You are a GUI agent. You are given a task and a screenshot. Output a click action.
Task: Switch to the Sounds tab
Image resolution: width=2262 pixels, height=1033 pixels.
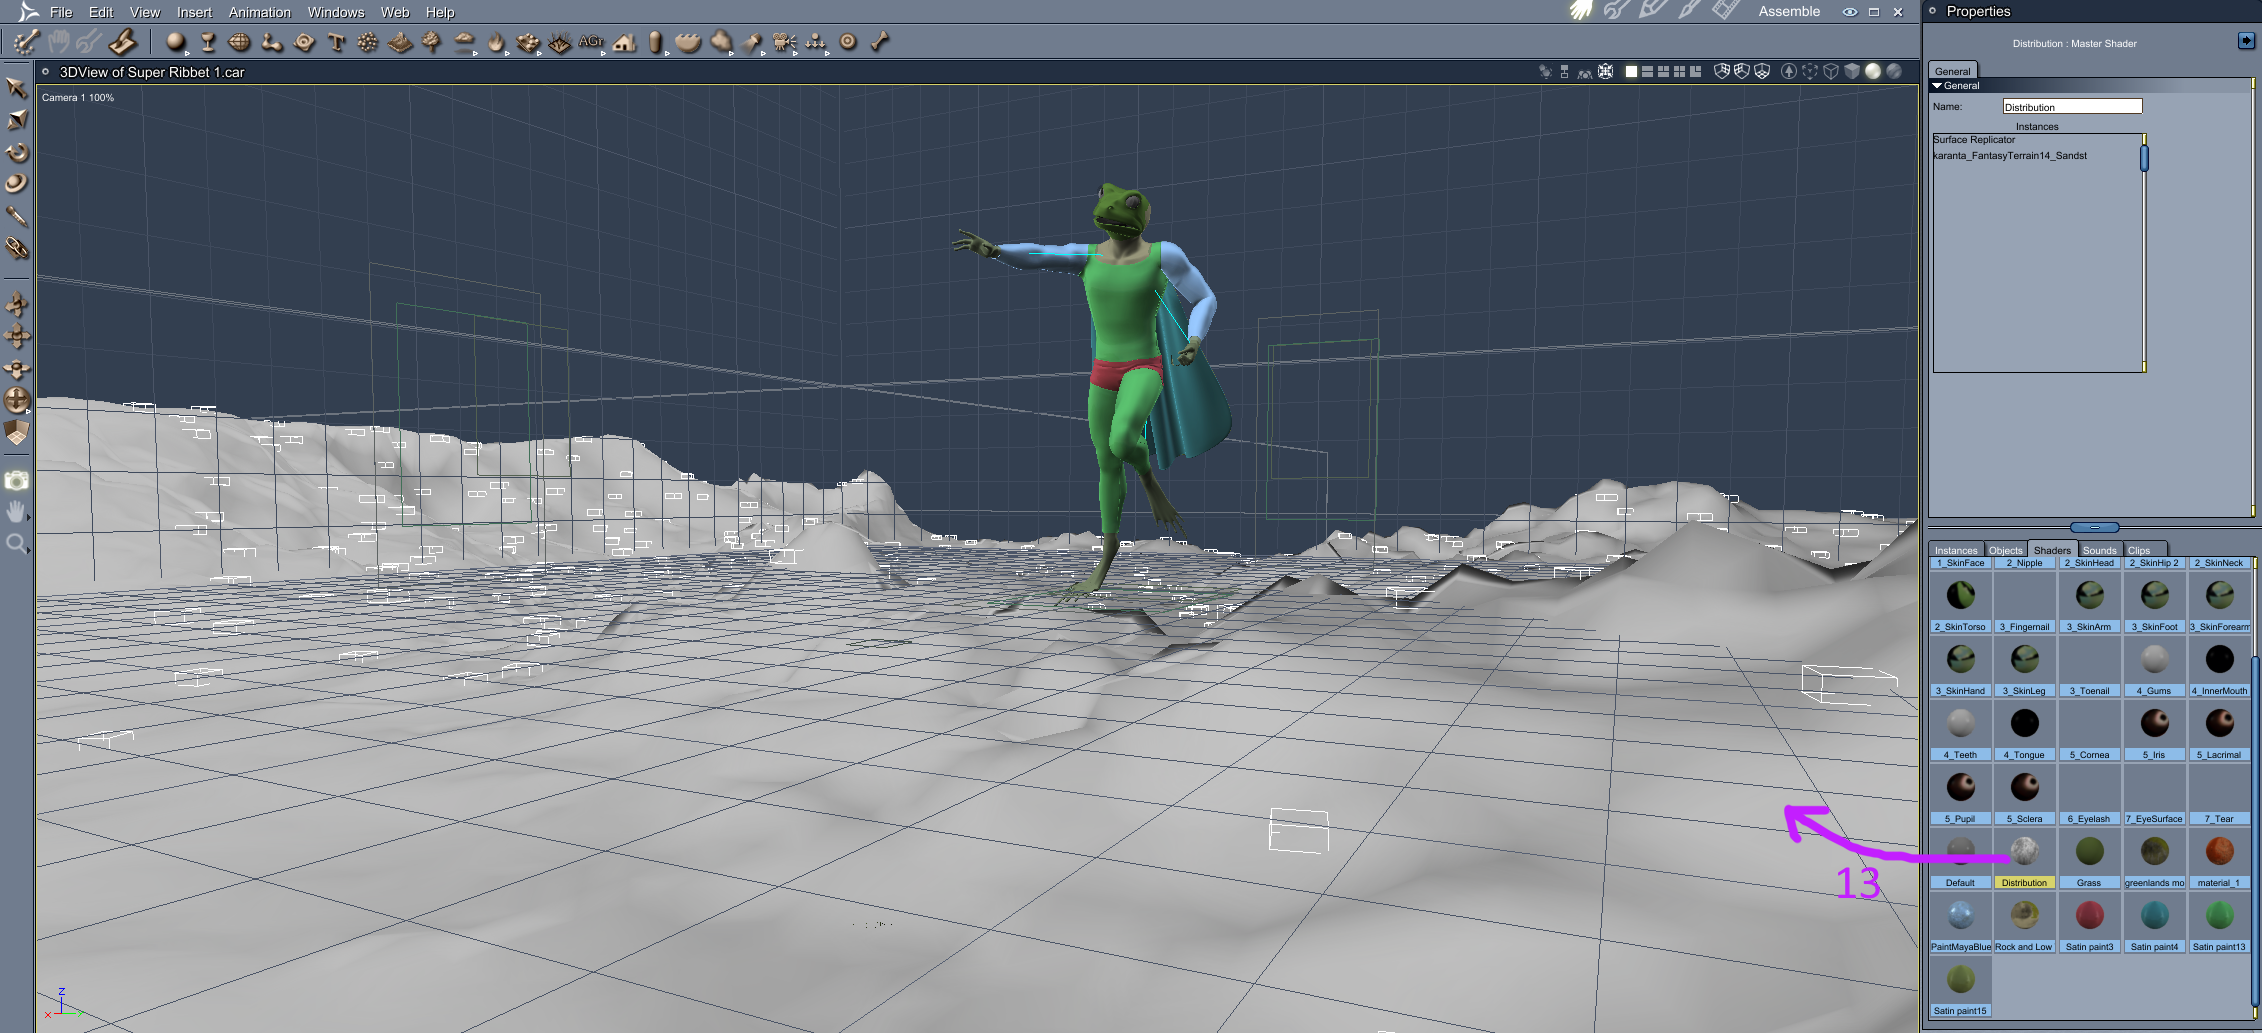coord(2100,550)
